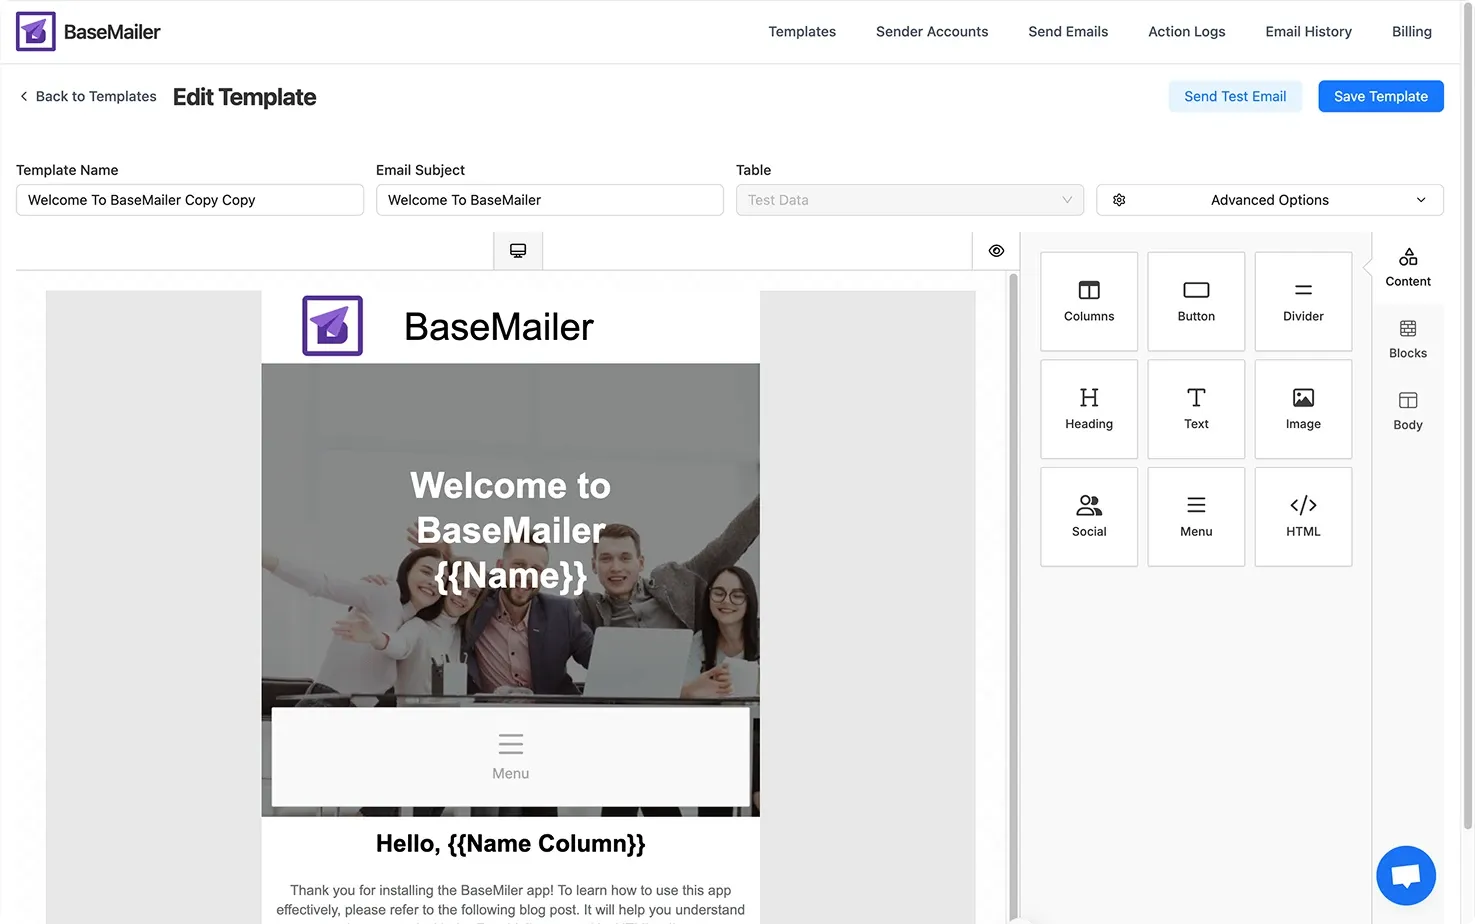The height and width of the screenshot is (924, 1475).
Task: Edit the Template Name field
Action: 189,199
